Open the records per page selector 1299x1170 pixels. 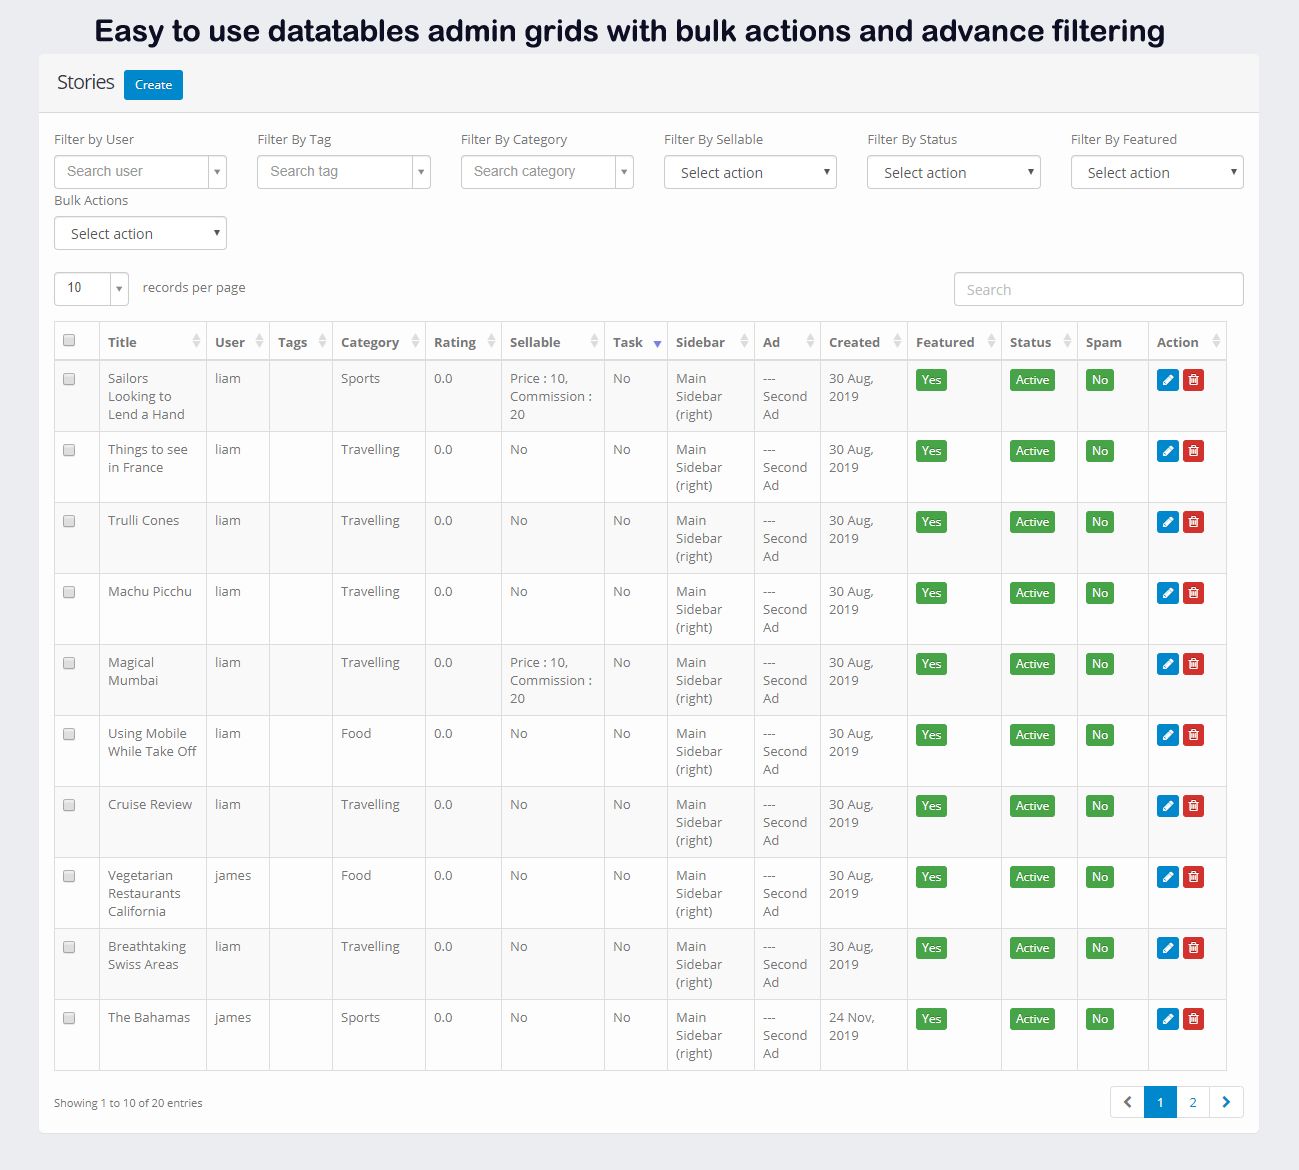pos(91,288)
